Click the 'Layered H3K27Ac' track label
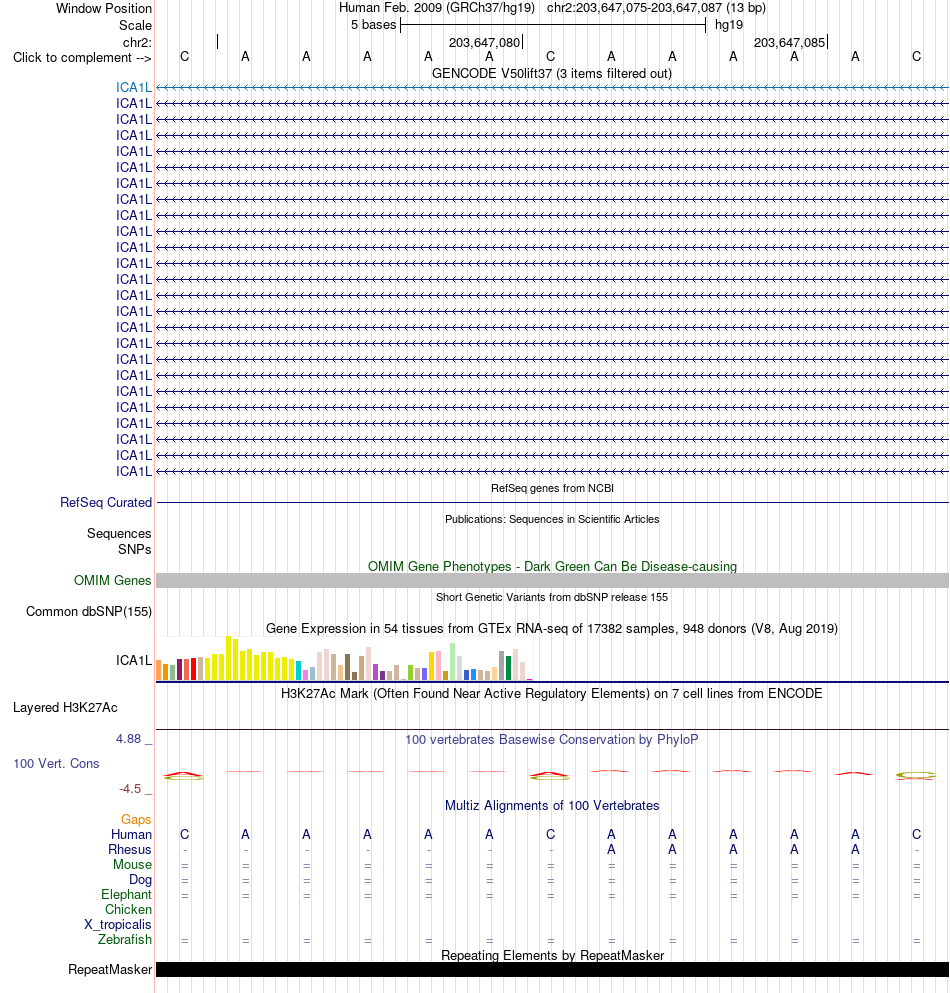 coord(65,707)
